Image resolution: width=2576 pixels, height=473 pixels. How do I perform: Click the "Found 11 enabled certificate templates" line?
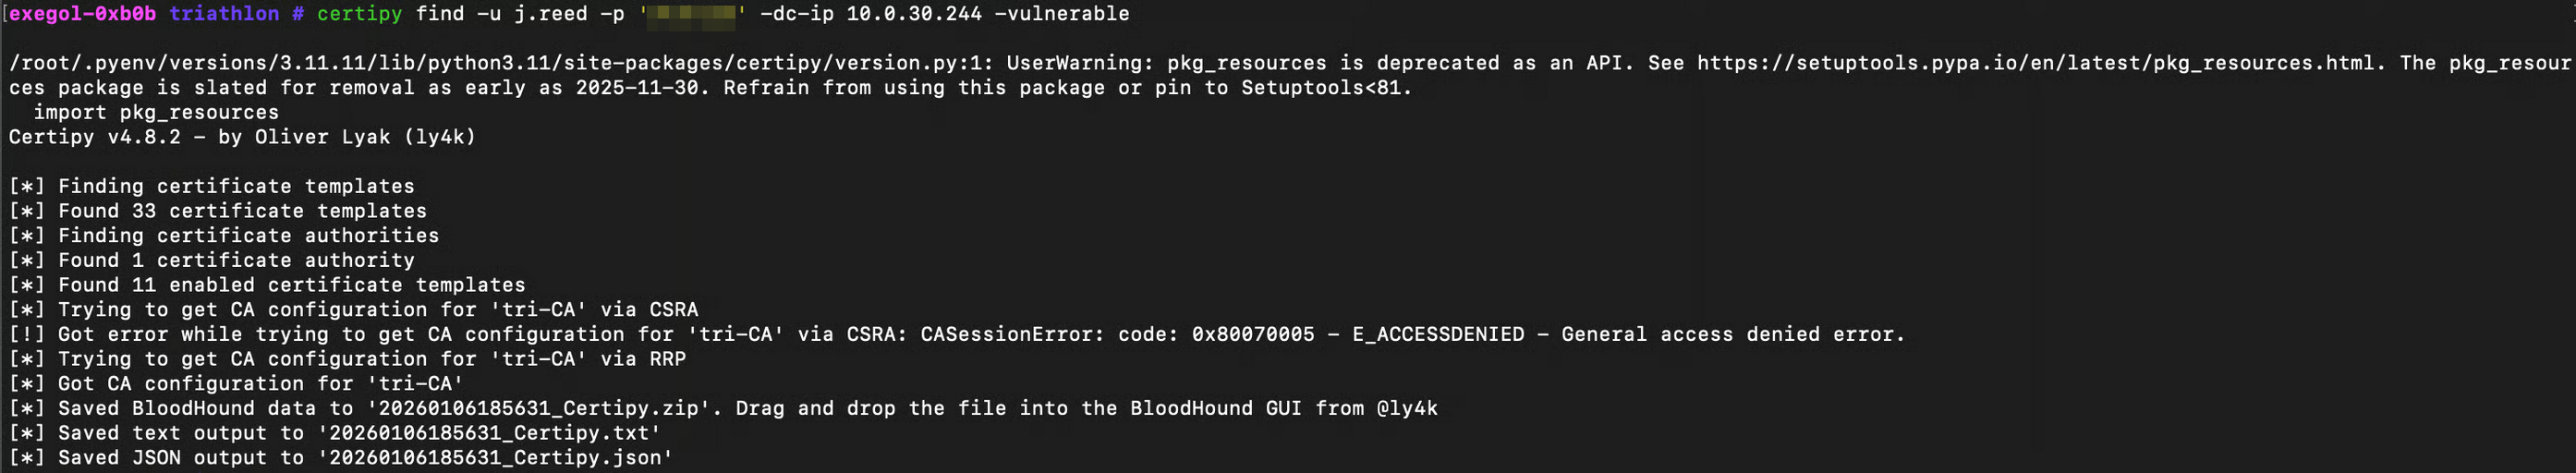point(291,285)
